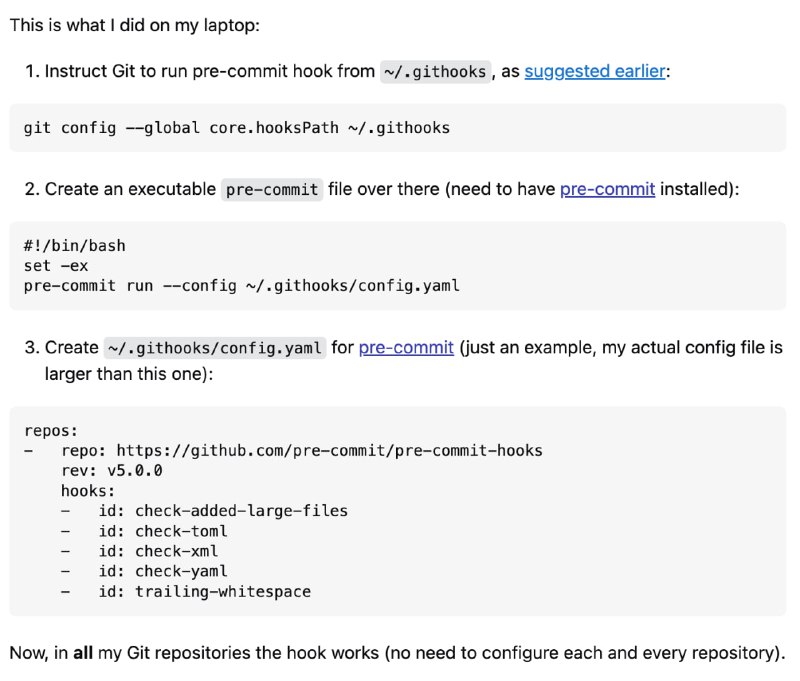Click the inline pre-commit code in step 2
This screenshot has width=800, height=681.
coord(272,190)
